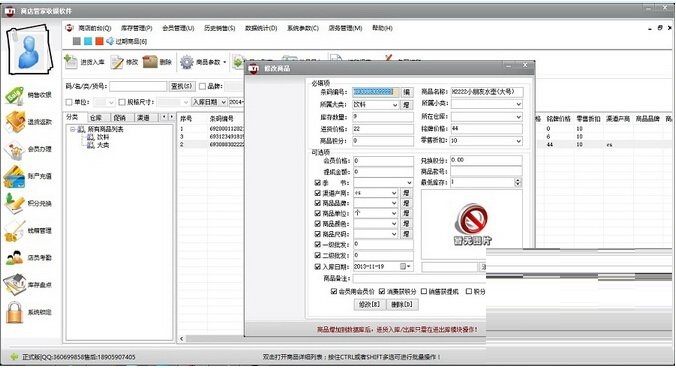Open the 会员办理 membership icon
Viewport: 676px width, 368px height.
pyautogui.click(x=14, y=150)
